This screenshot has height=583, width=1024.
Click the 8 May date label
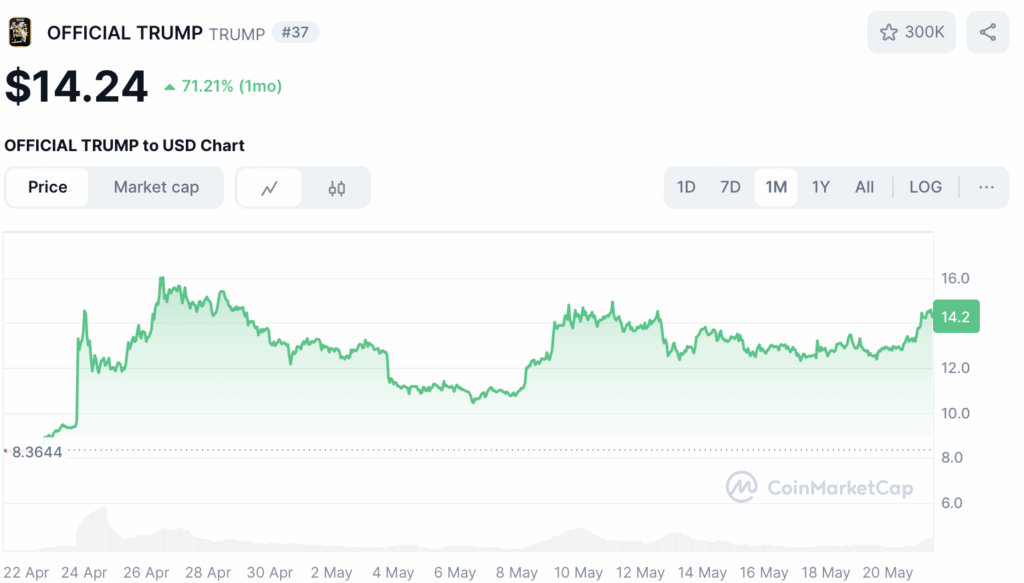tap(517, 573)
